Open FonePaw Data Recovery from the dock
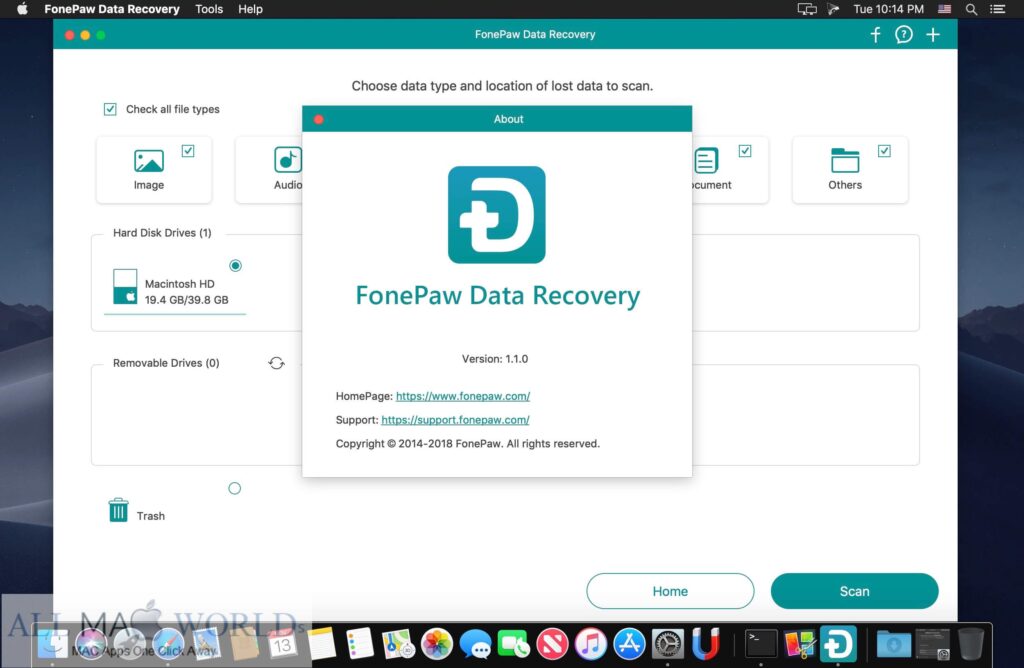 [x=838, y=644]
